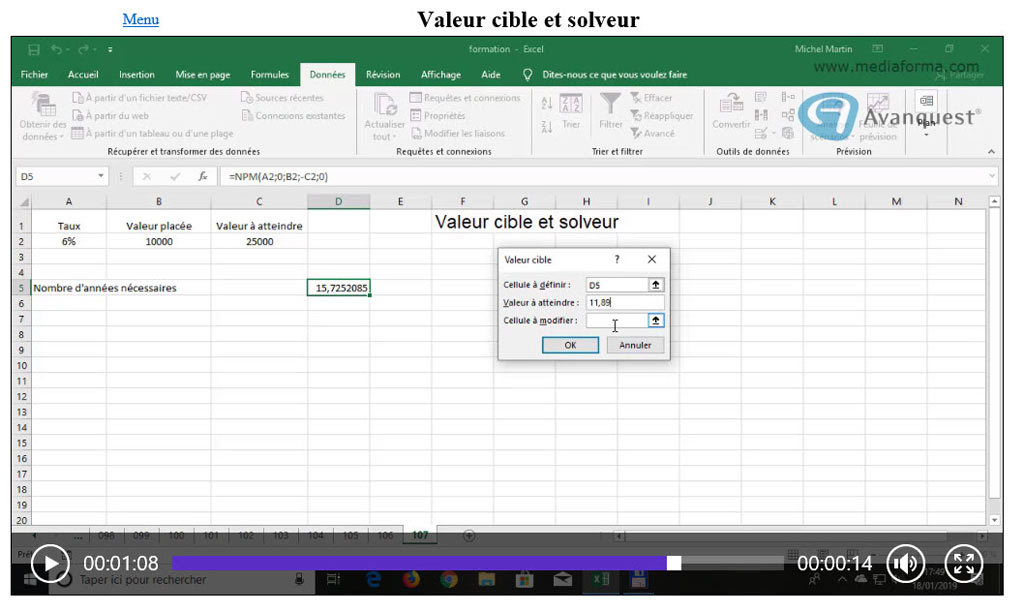Open the Name Box dropdown arrow

pyautogui.click(x=100, y=176)
